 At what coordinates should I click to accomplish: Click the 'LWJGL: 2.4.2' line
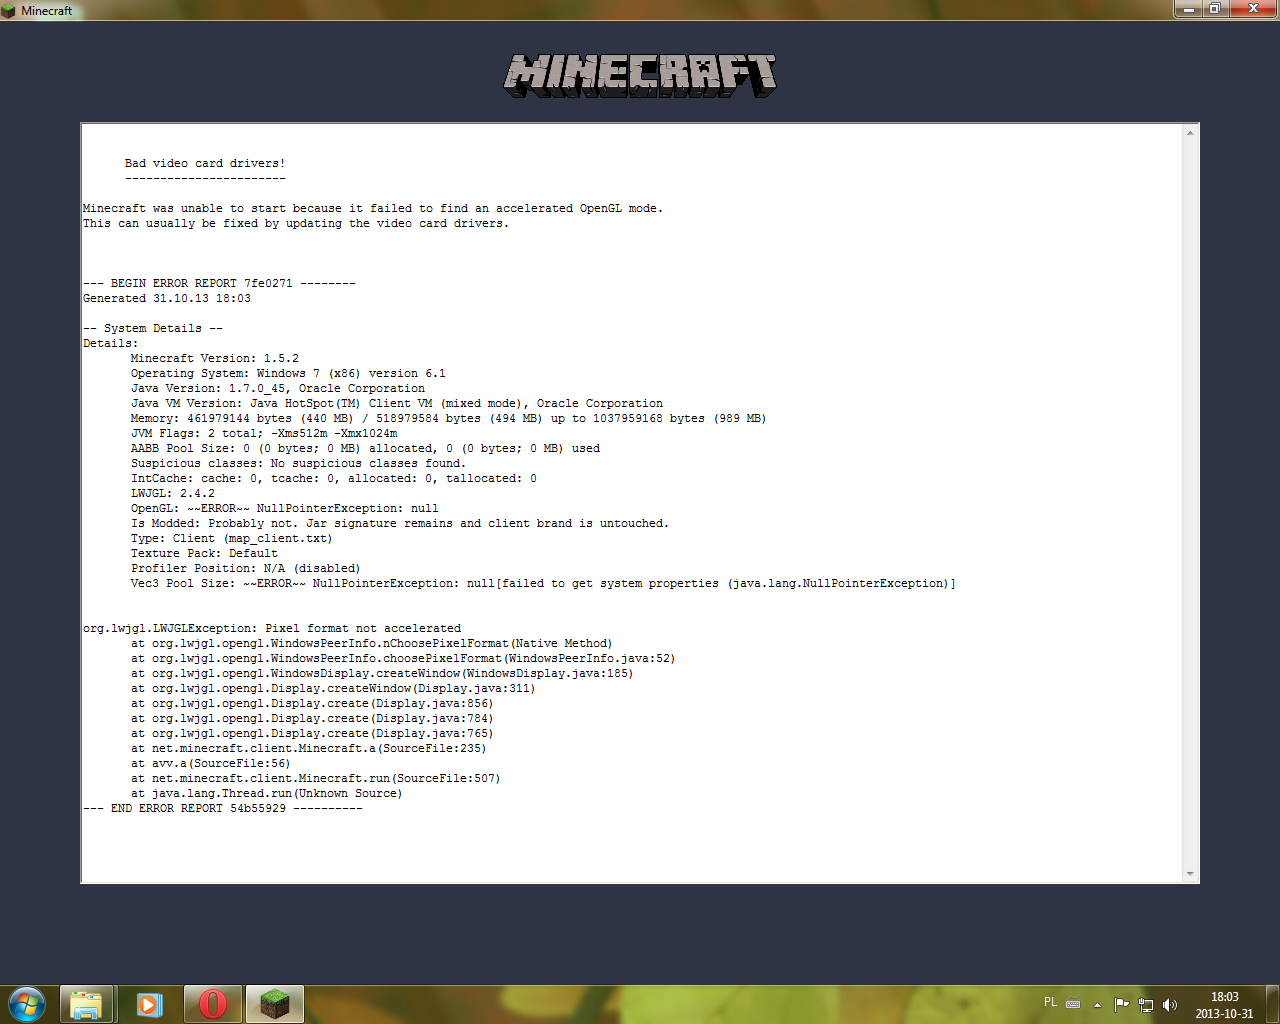point(173,493)
